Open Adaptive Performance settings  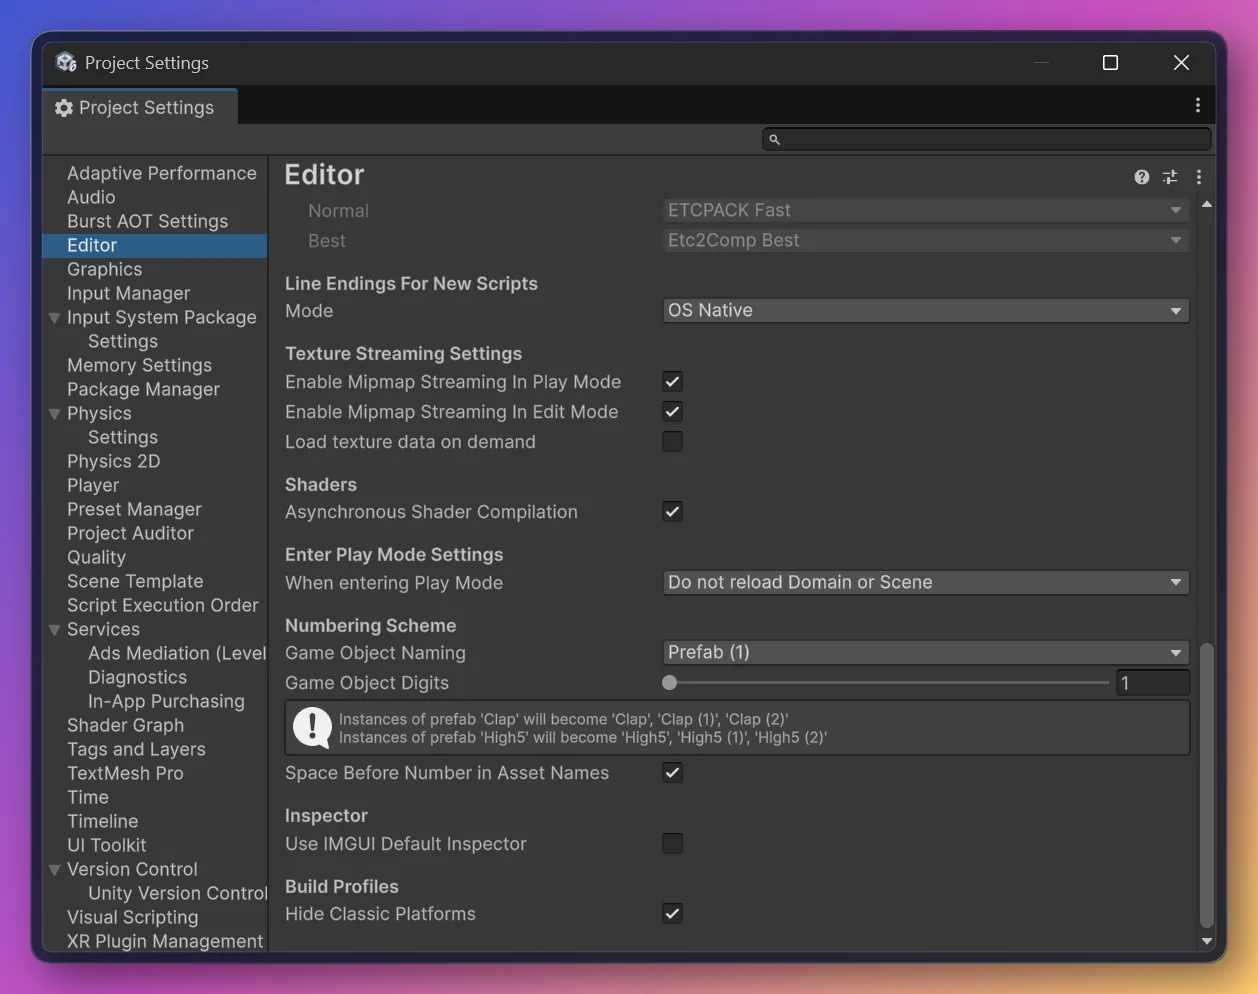162,173
